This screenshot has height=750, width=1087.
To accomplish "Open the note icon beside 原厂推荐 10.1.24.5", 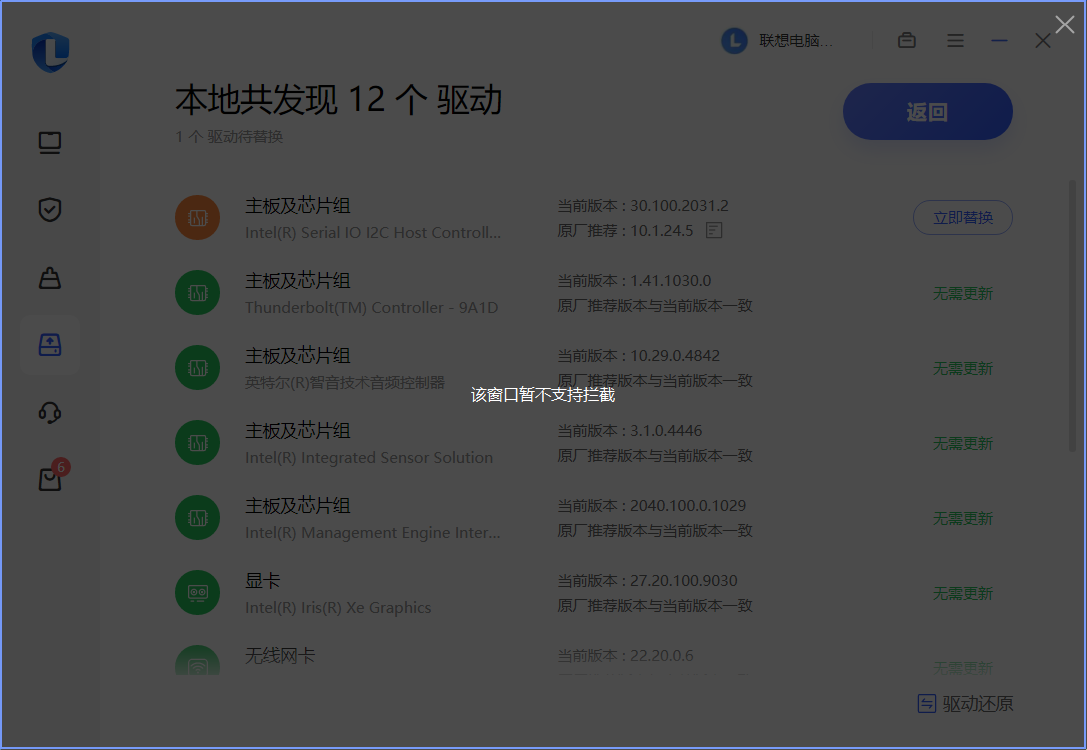I will coord(714,230).
